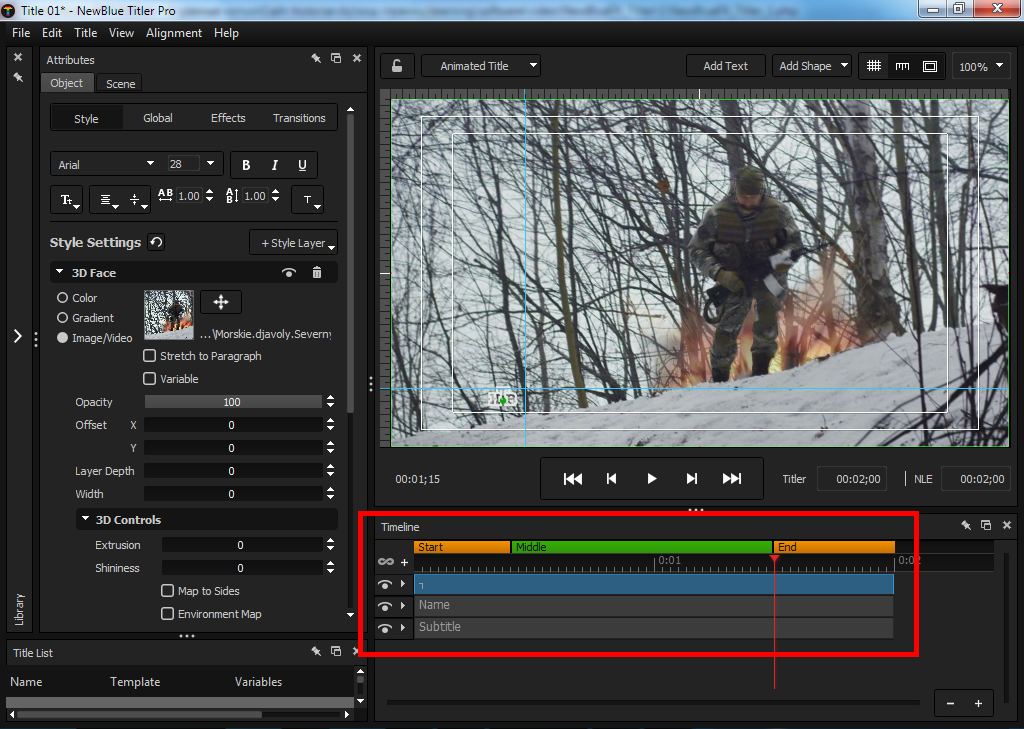Click the Add Text button
The width and height of the screenshot is (1024, 729).
pos(725,66)
